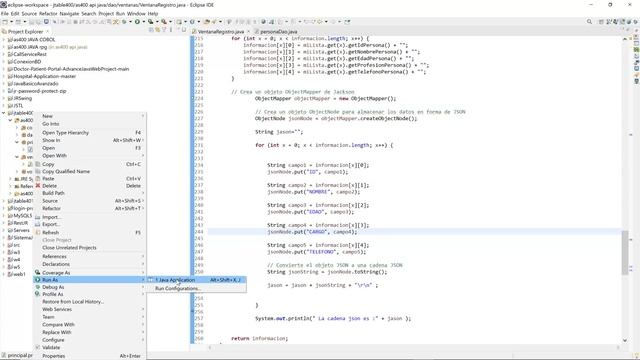
Task: Click the line with jsonNode.put("CARGO"
Action: [x=312, y=232]
